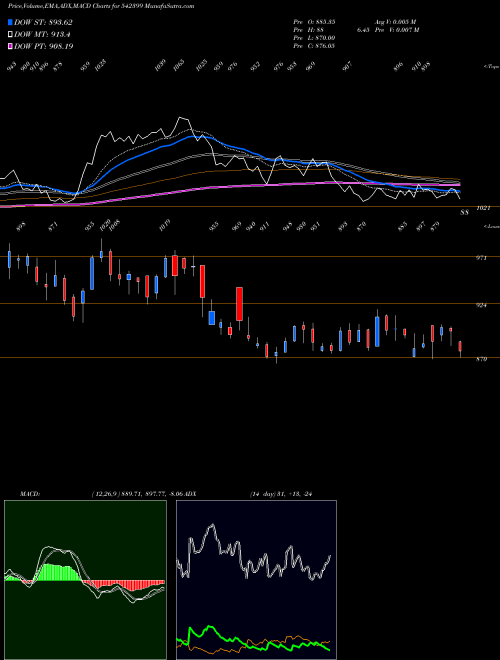Click the 870 price level label
This screenshot has height=660, width=500.
[481, 359]
